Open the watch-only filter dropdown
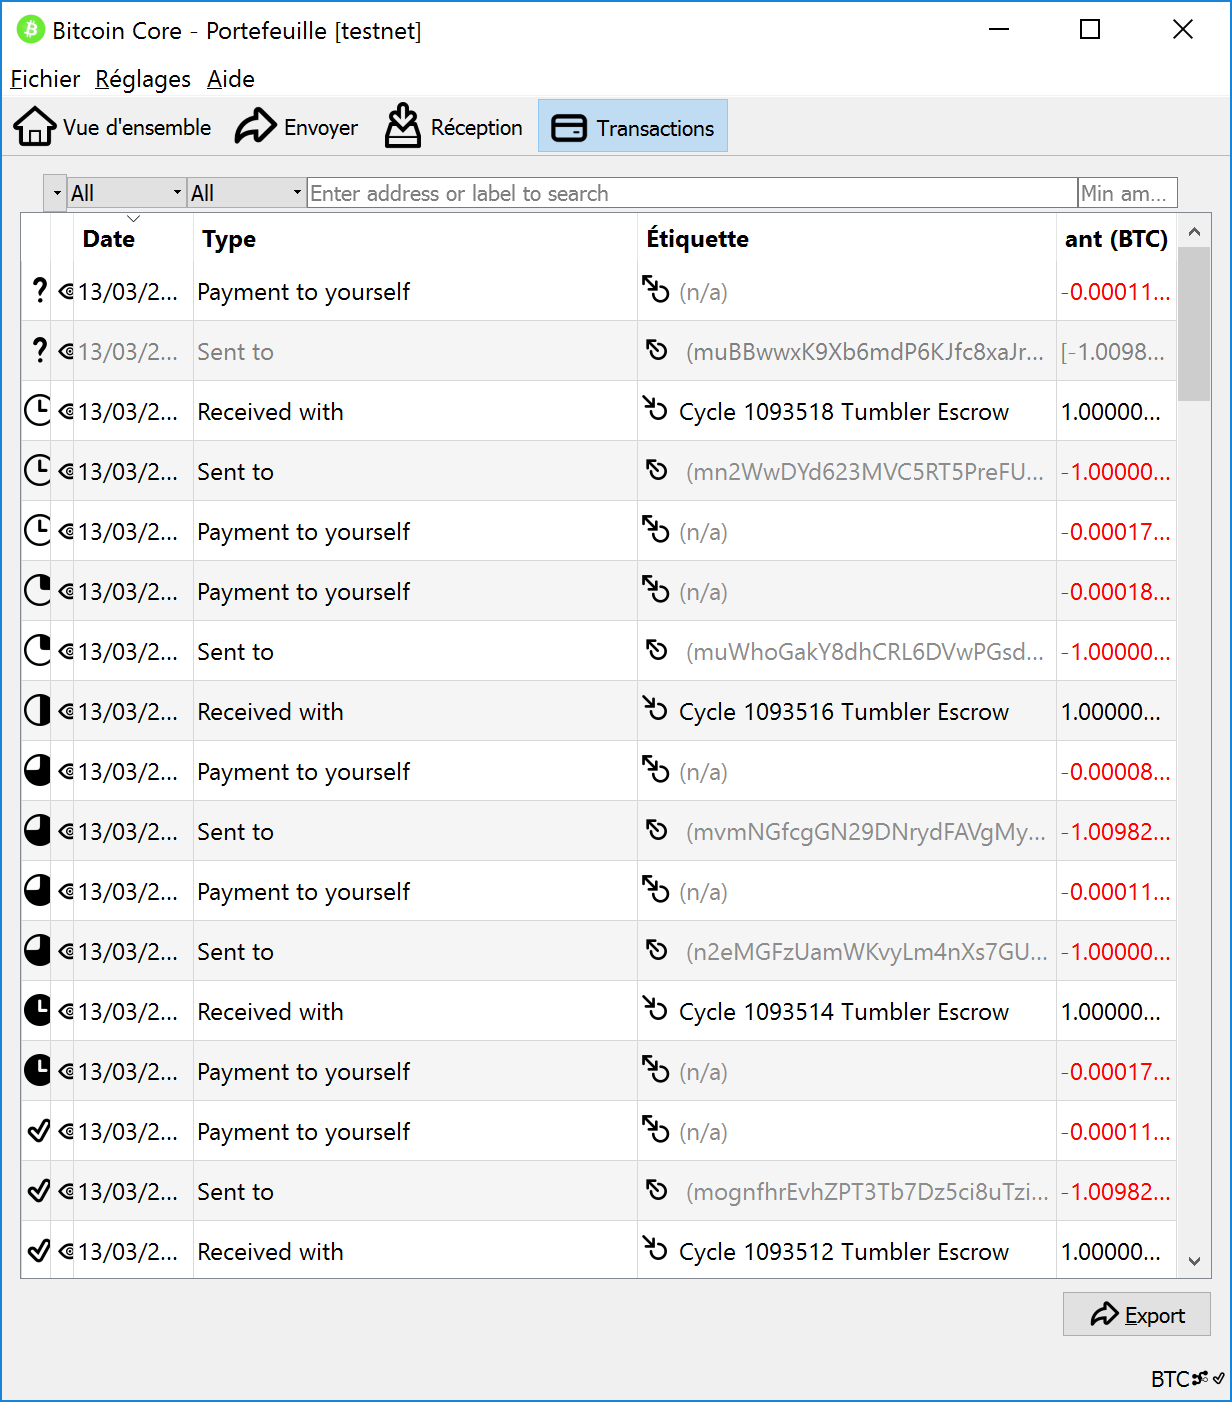 pyautogui.click(x=55, y=193)
